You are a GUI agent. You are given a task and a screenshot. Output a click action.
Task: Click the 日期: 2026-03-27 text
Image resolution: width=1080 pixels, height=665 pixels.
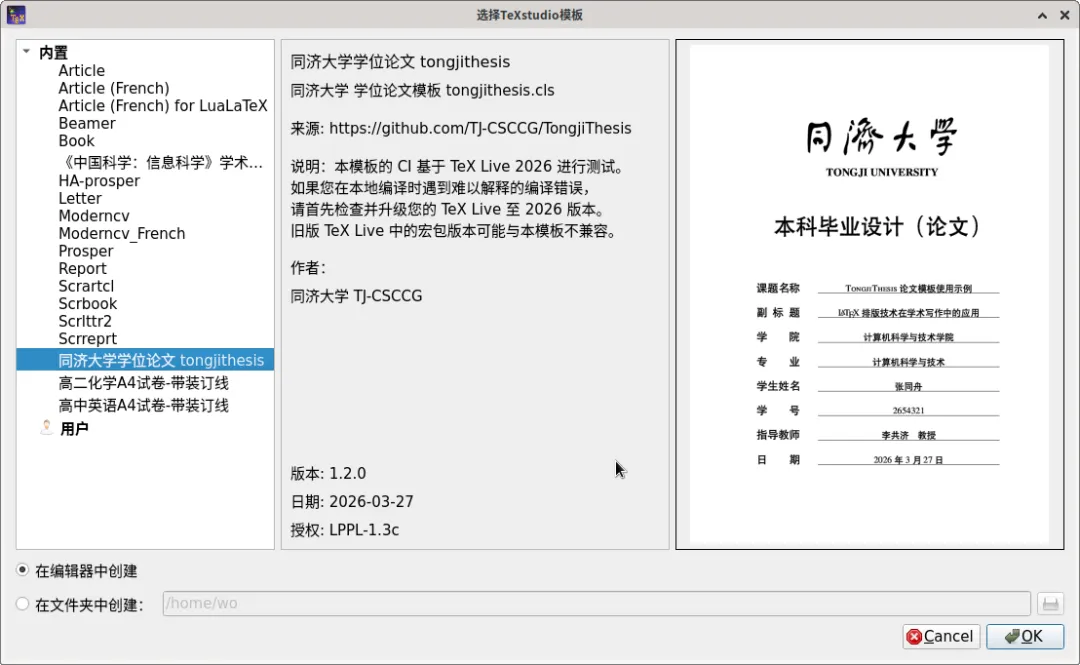[x=352, y=502]
